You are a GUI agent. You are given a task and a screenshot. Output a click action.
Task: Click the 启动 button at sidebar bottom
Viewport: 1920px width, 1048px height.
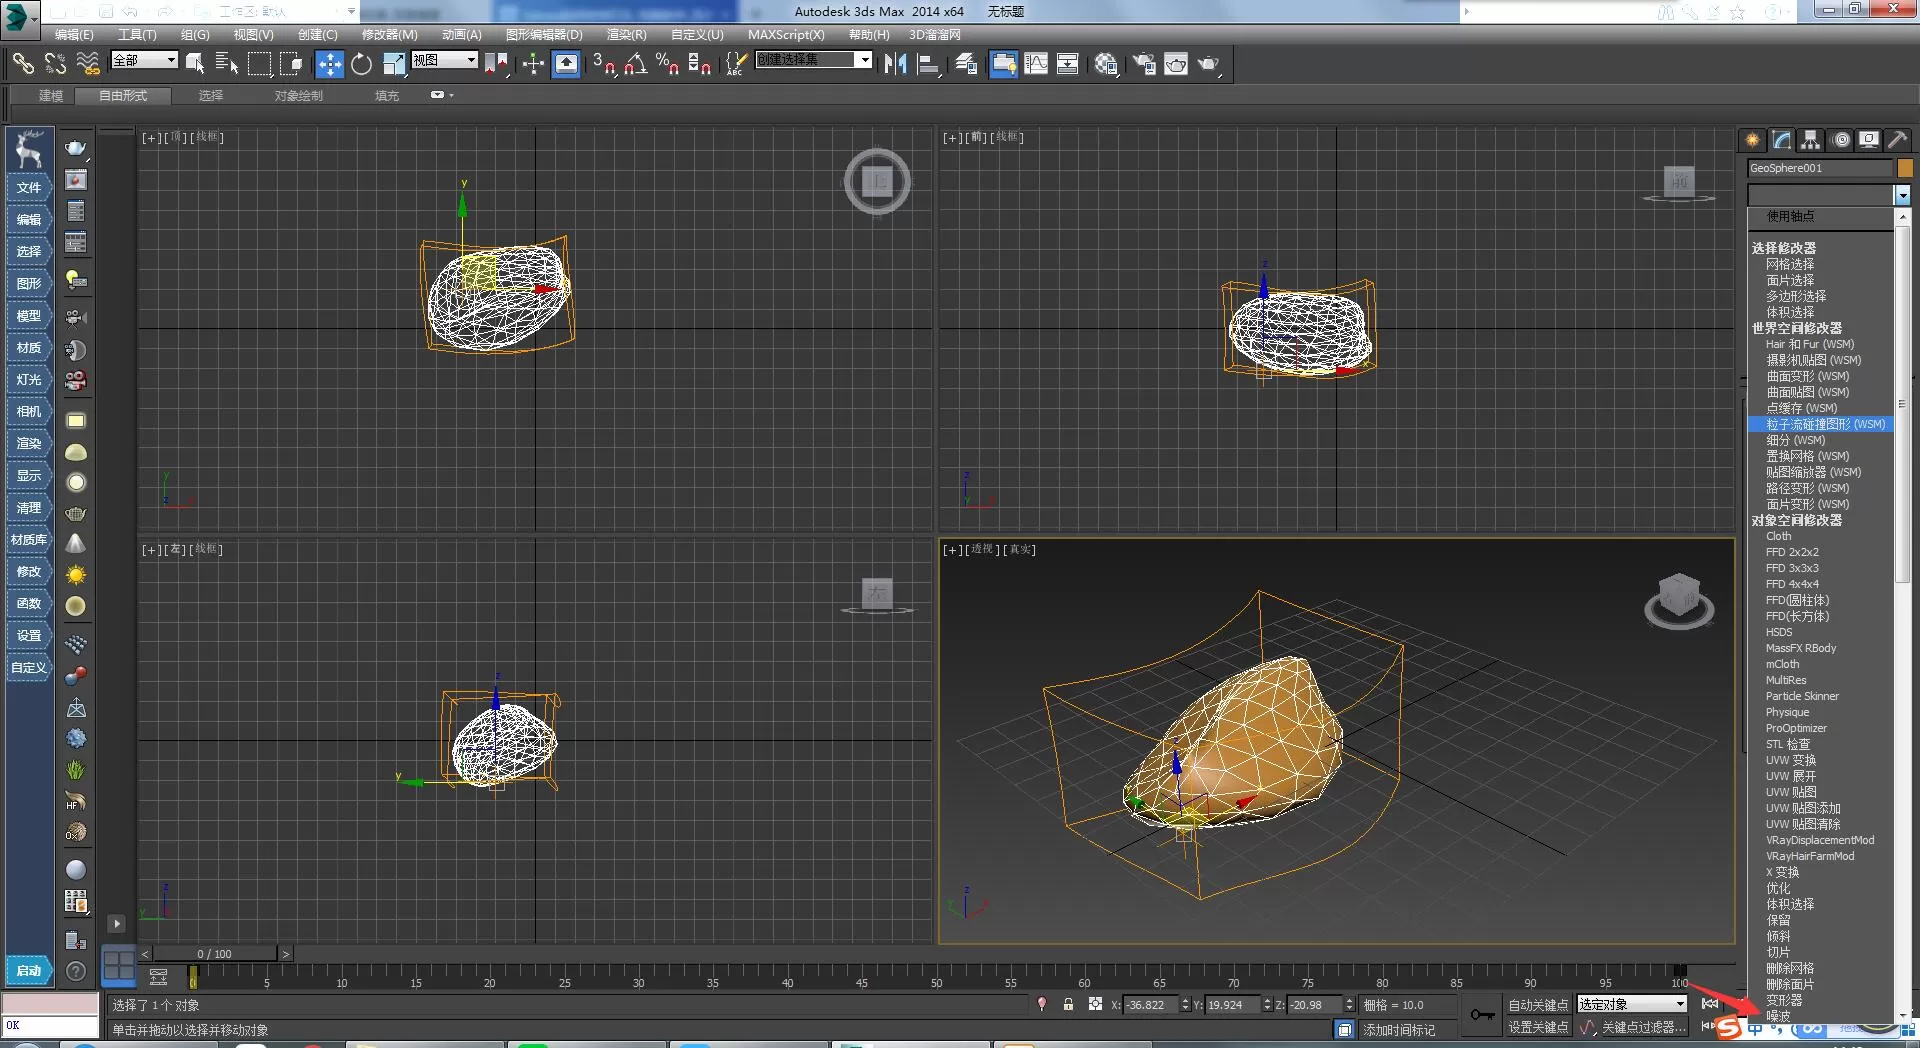point(29,971)
